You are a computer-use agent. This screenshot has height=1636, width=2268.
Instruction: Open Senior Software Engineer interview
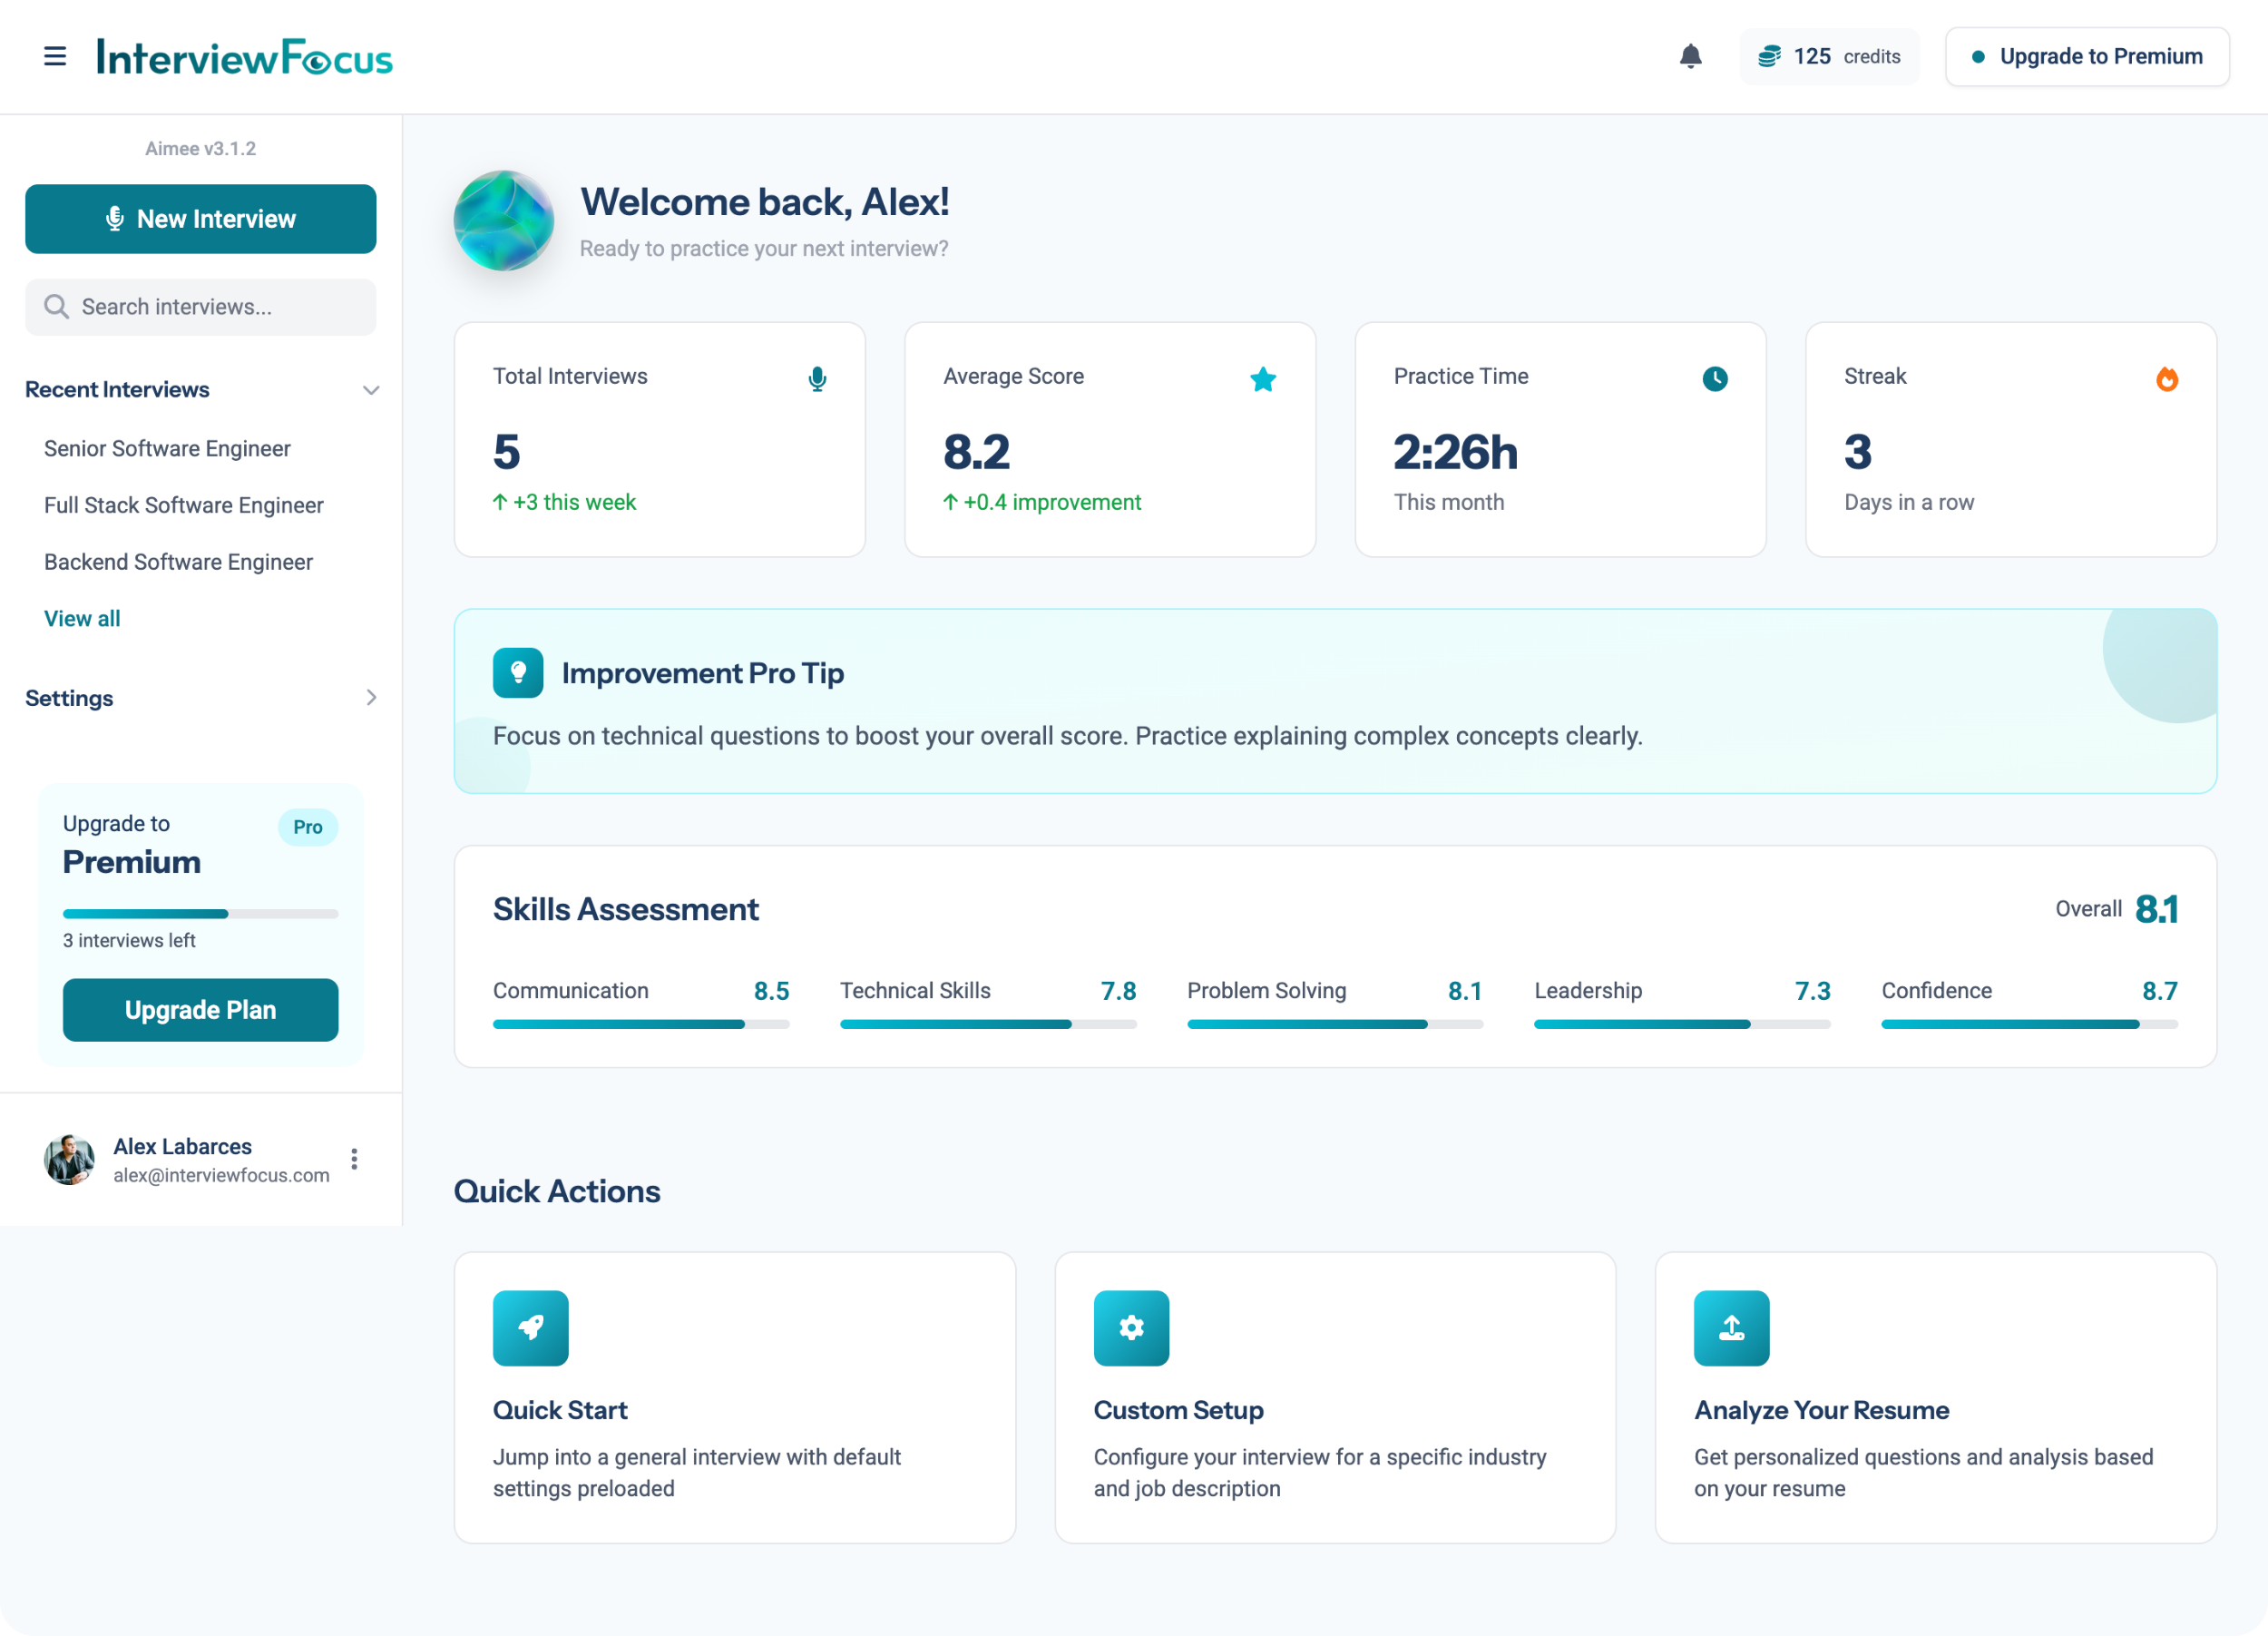(x=167, y=449)
